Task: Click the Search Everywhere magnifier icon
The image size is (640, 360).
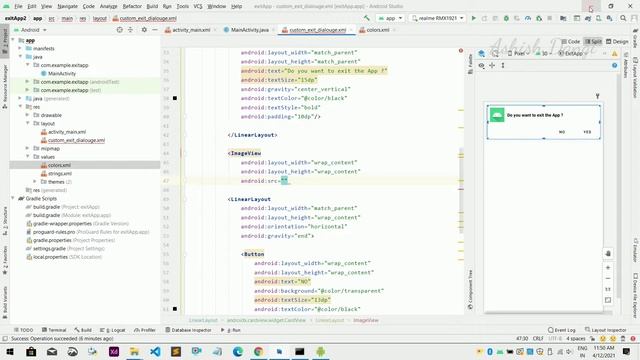Action: (x=623, y=18)
